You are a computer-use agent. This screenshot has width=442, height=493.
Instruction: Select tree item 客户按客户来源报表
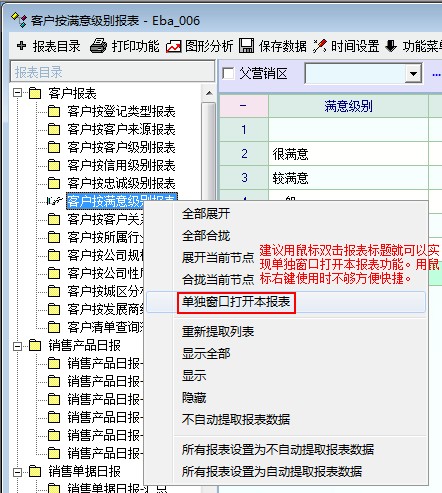[121, 129]
